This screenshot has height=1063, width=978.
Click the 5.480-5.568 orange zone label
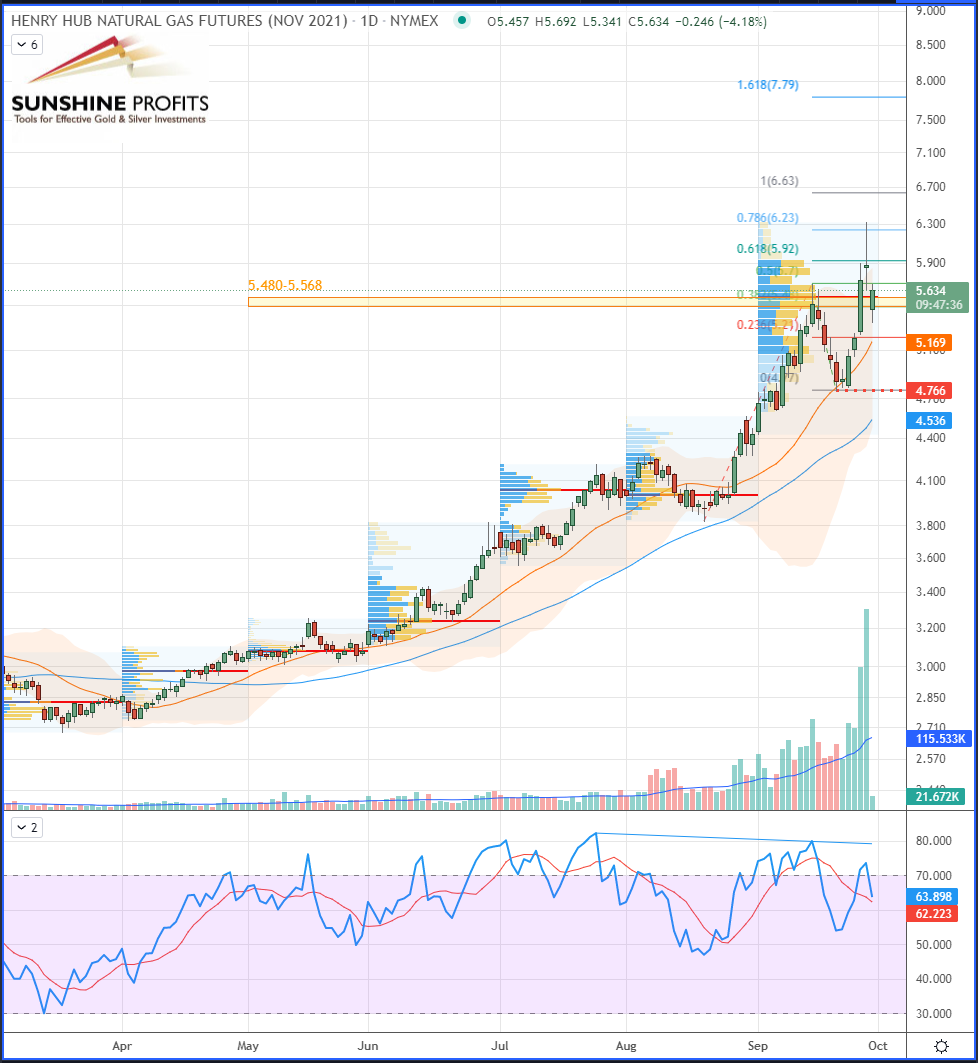tap(285, 285)
